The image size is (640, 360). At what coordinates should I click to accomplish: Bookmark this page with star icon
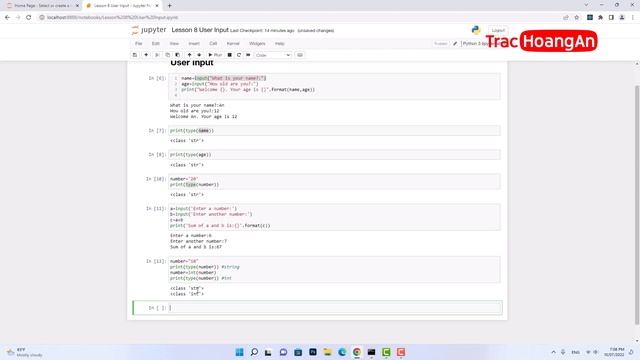[x=576, y=18]
